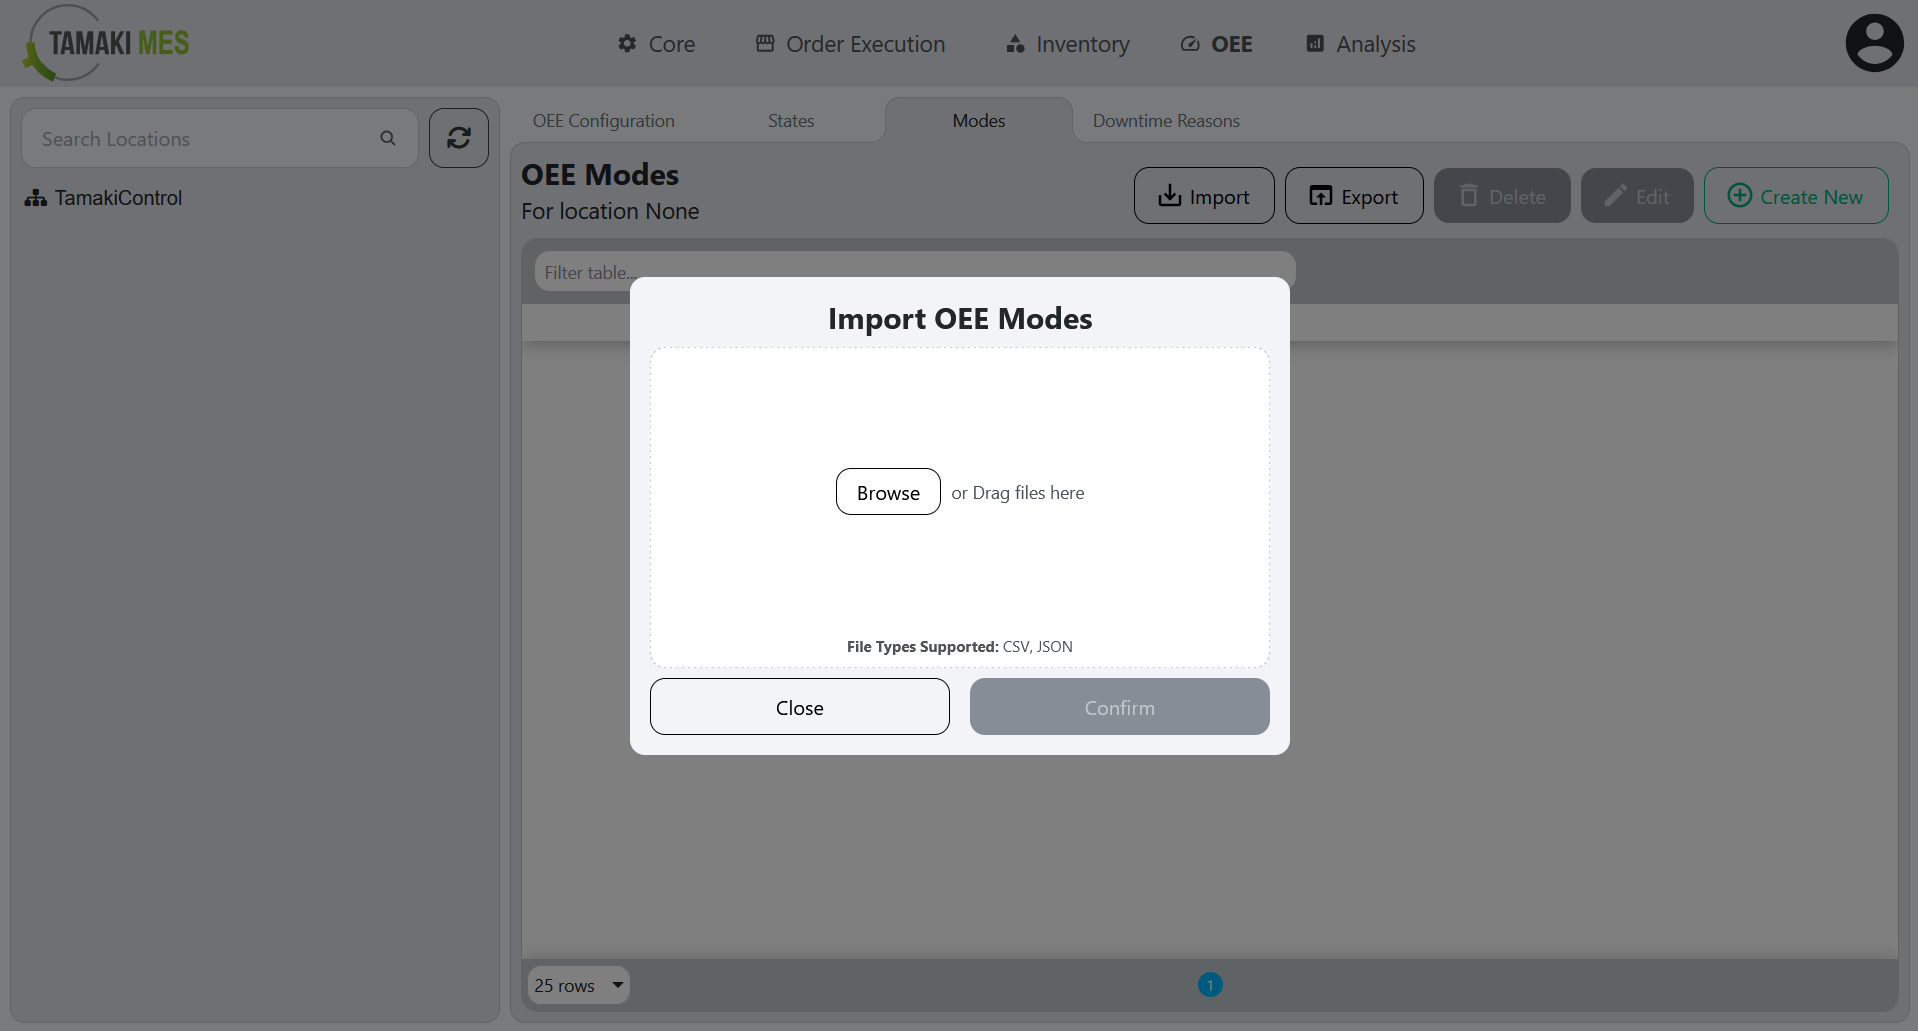Screen dimensions: 1918x1031
Task: Expand the TamakiControl tree node
Action: pyautogui.click(x=35, y=197)
